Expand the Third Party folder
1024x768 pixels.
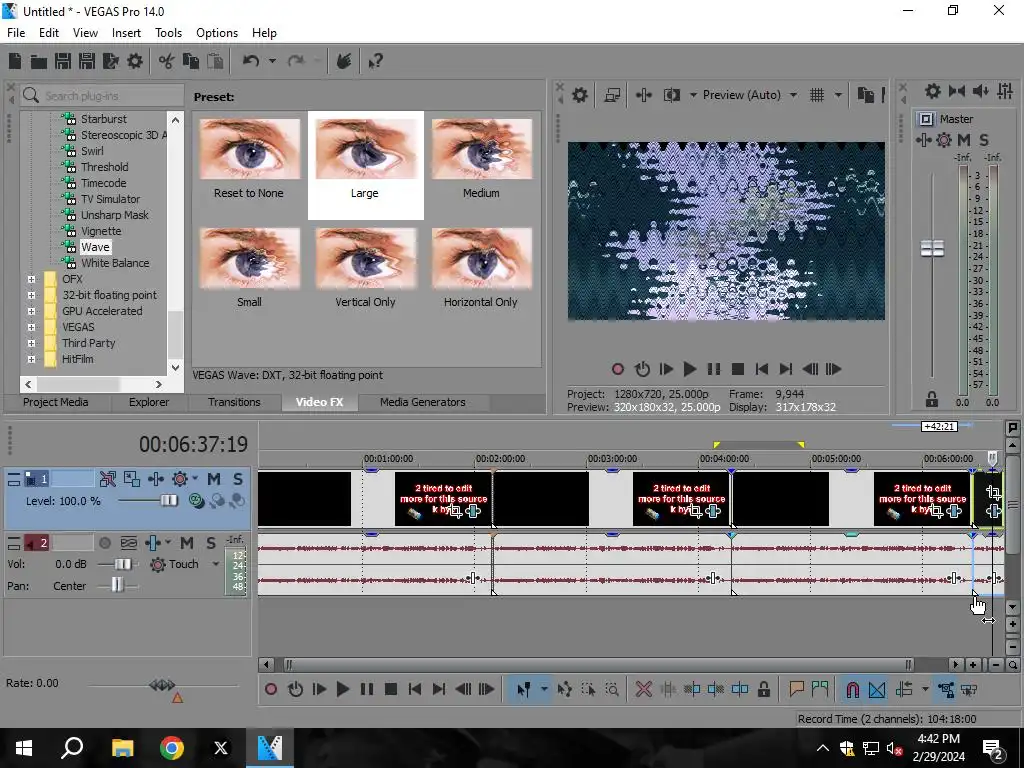31,343
